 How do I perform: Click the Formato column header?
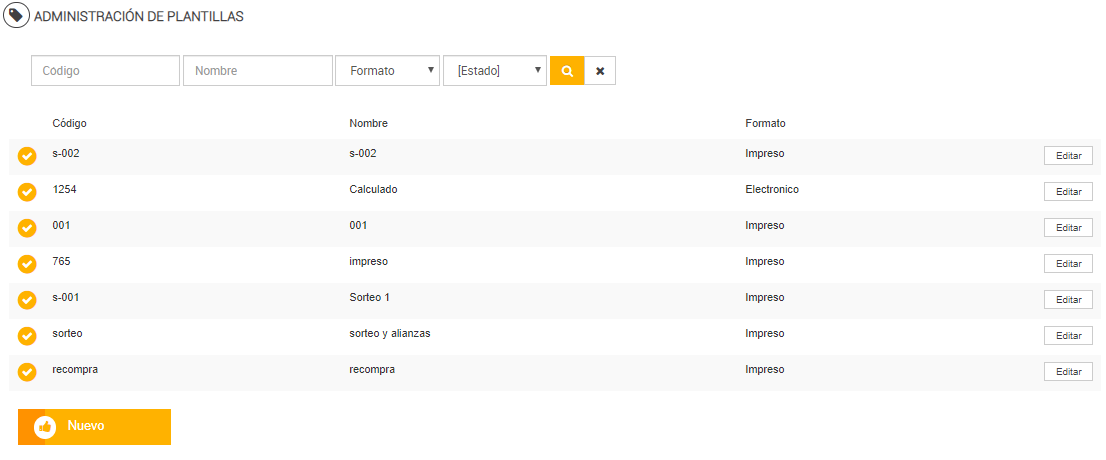point(765,123)
